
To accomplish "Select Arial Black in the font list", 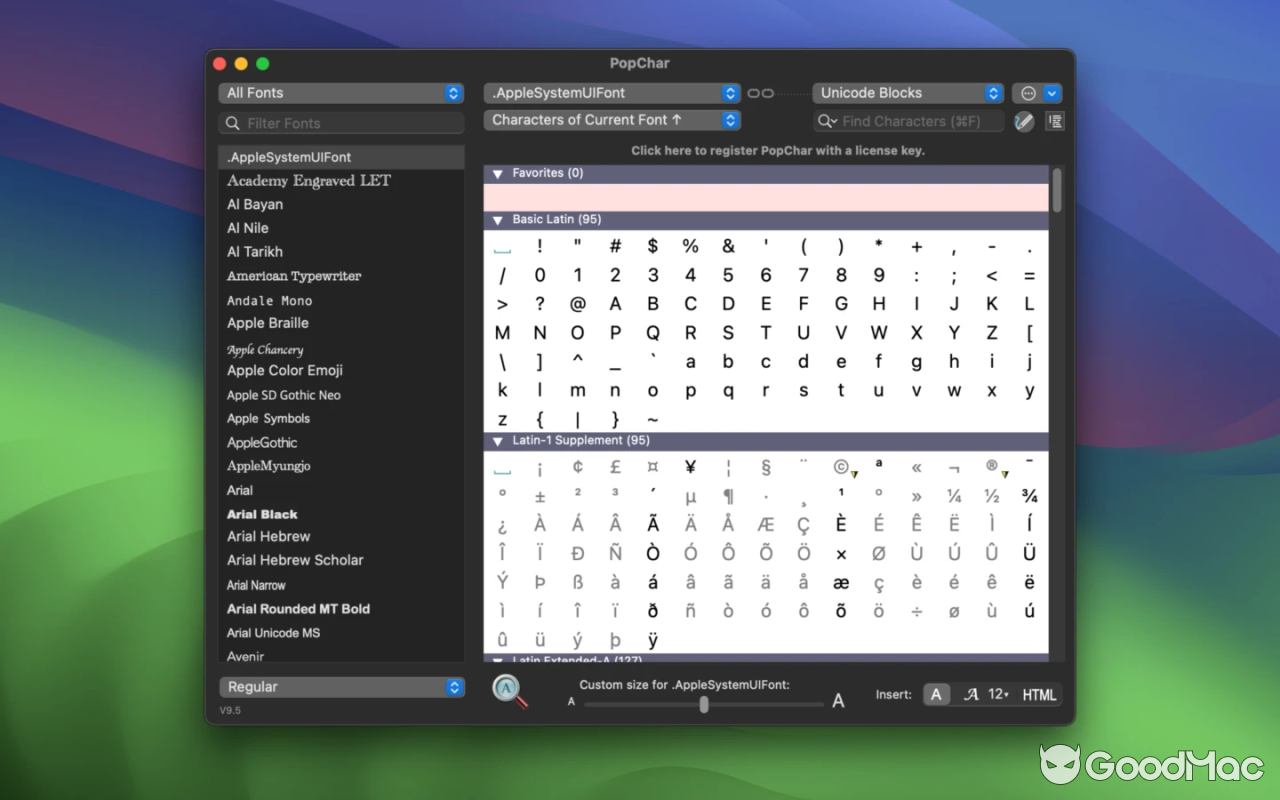I will coord(260,513).
